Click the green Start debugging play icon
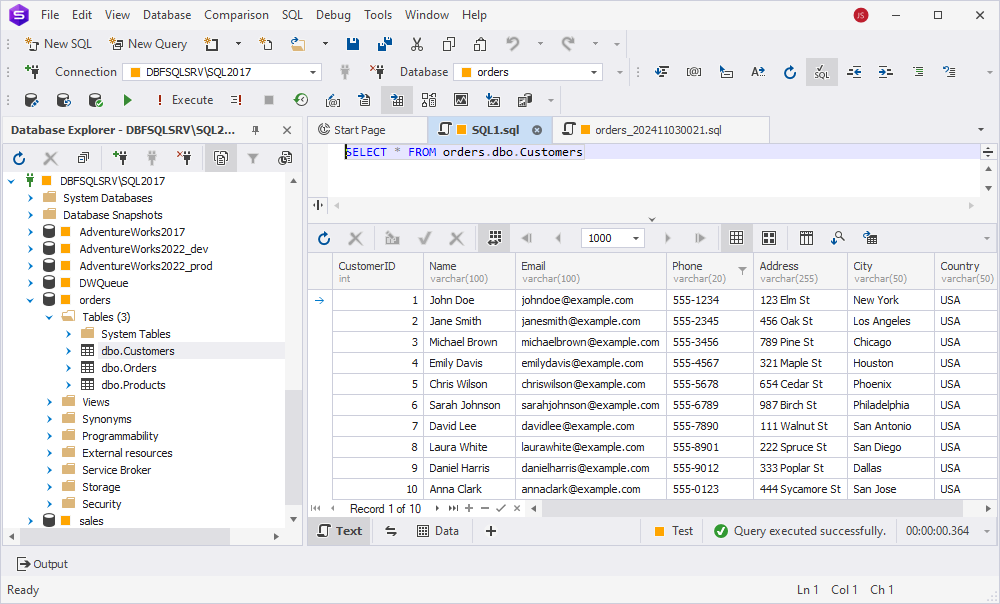This screenshot has width=1000, height=604. coord(127,100)
